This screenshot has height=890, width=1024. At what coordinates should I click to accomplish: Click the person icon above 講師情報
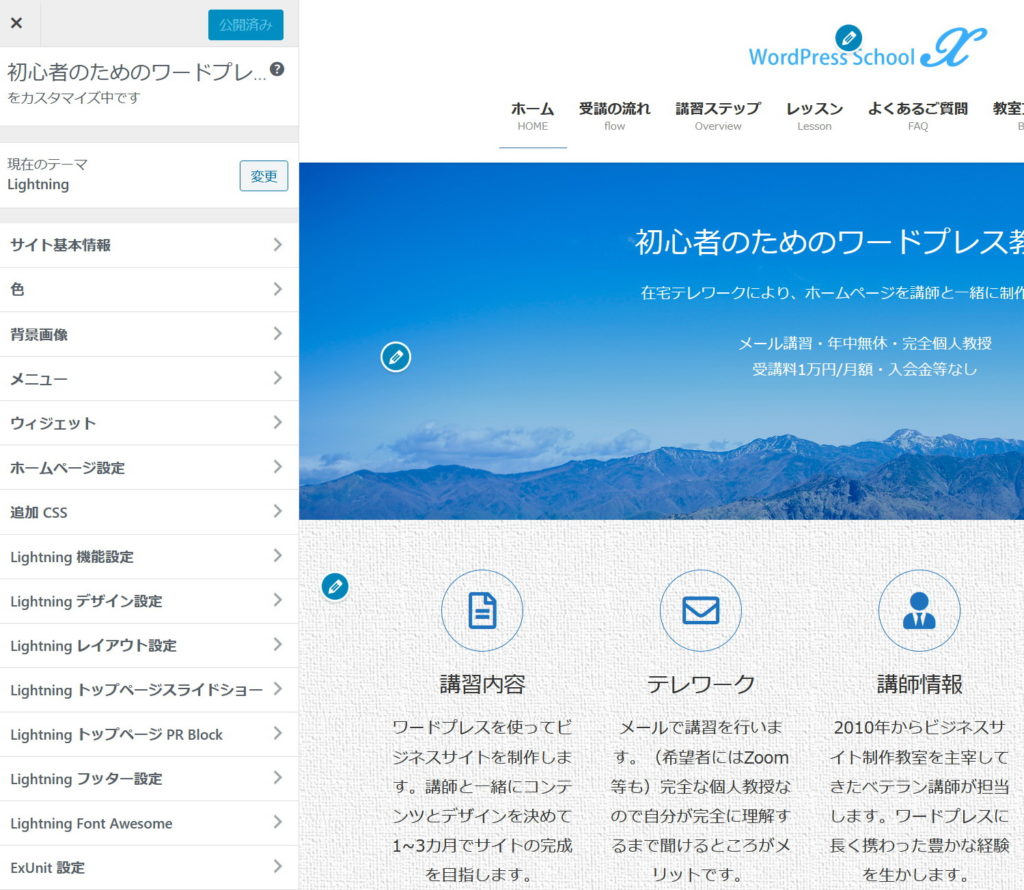[918, 610]
